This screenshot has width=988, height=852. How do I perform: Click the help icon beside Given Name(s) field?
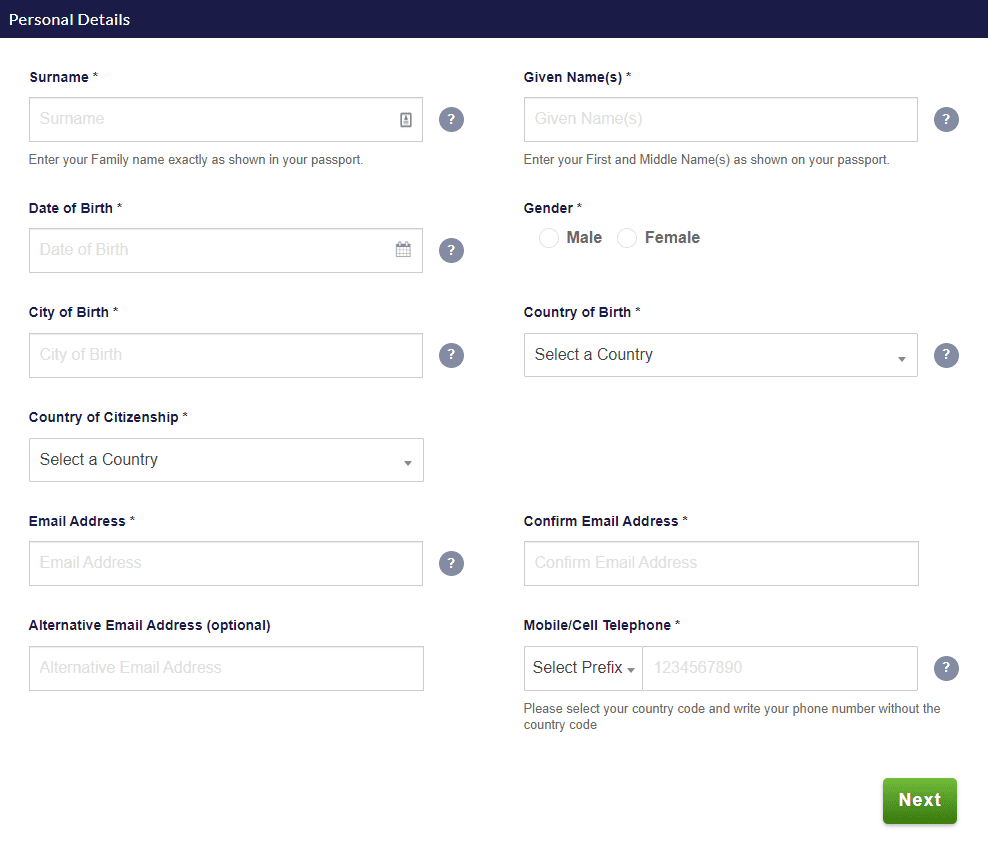coord(946,120)
